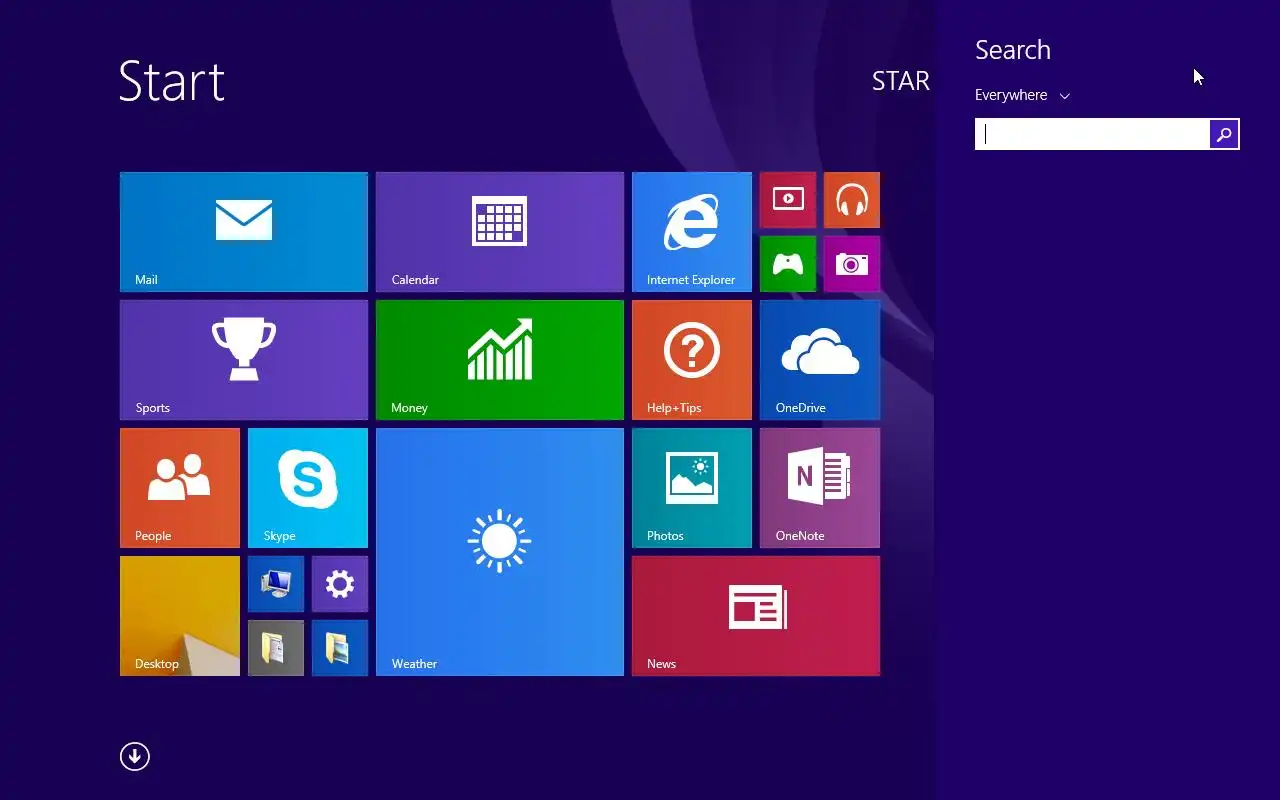This screenshot has width=1280, height=800.
Task: Open the Video tile
Action: click(788, 200)
